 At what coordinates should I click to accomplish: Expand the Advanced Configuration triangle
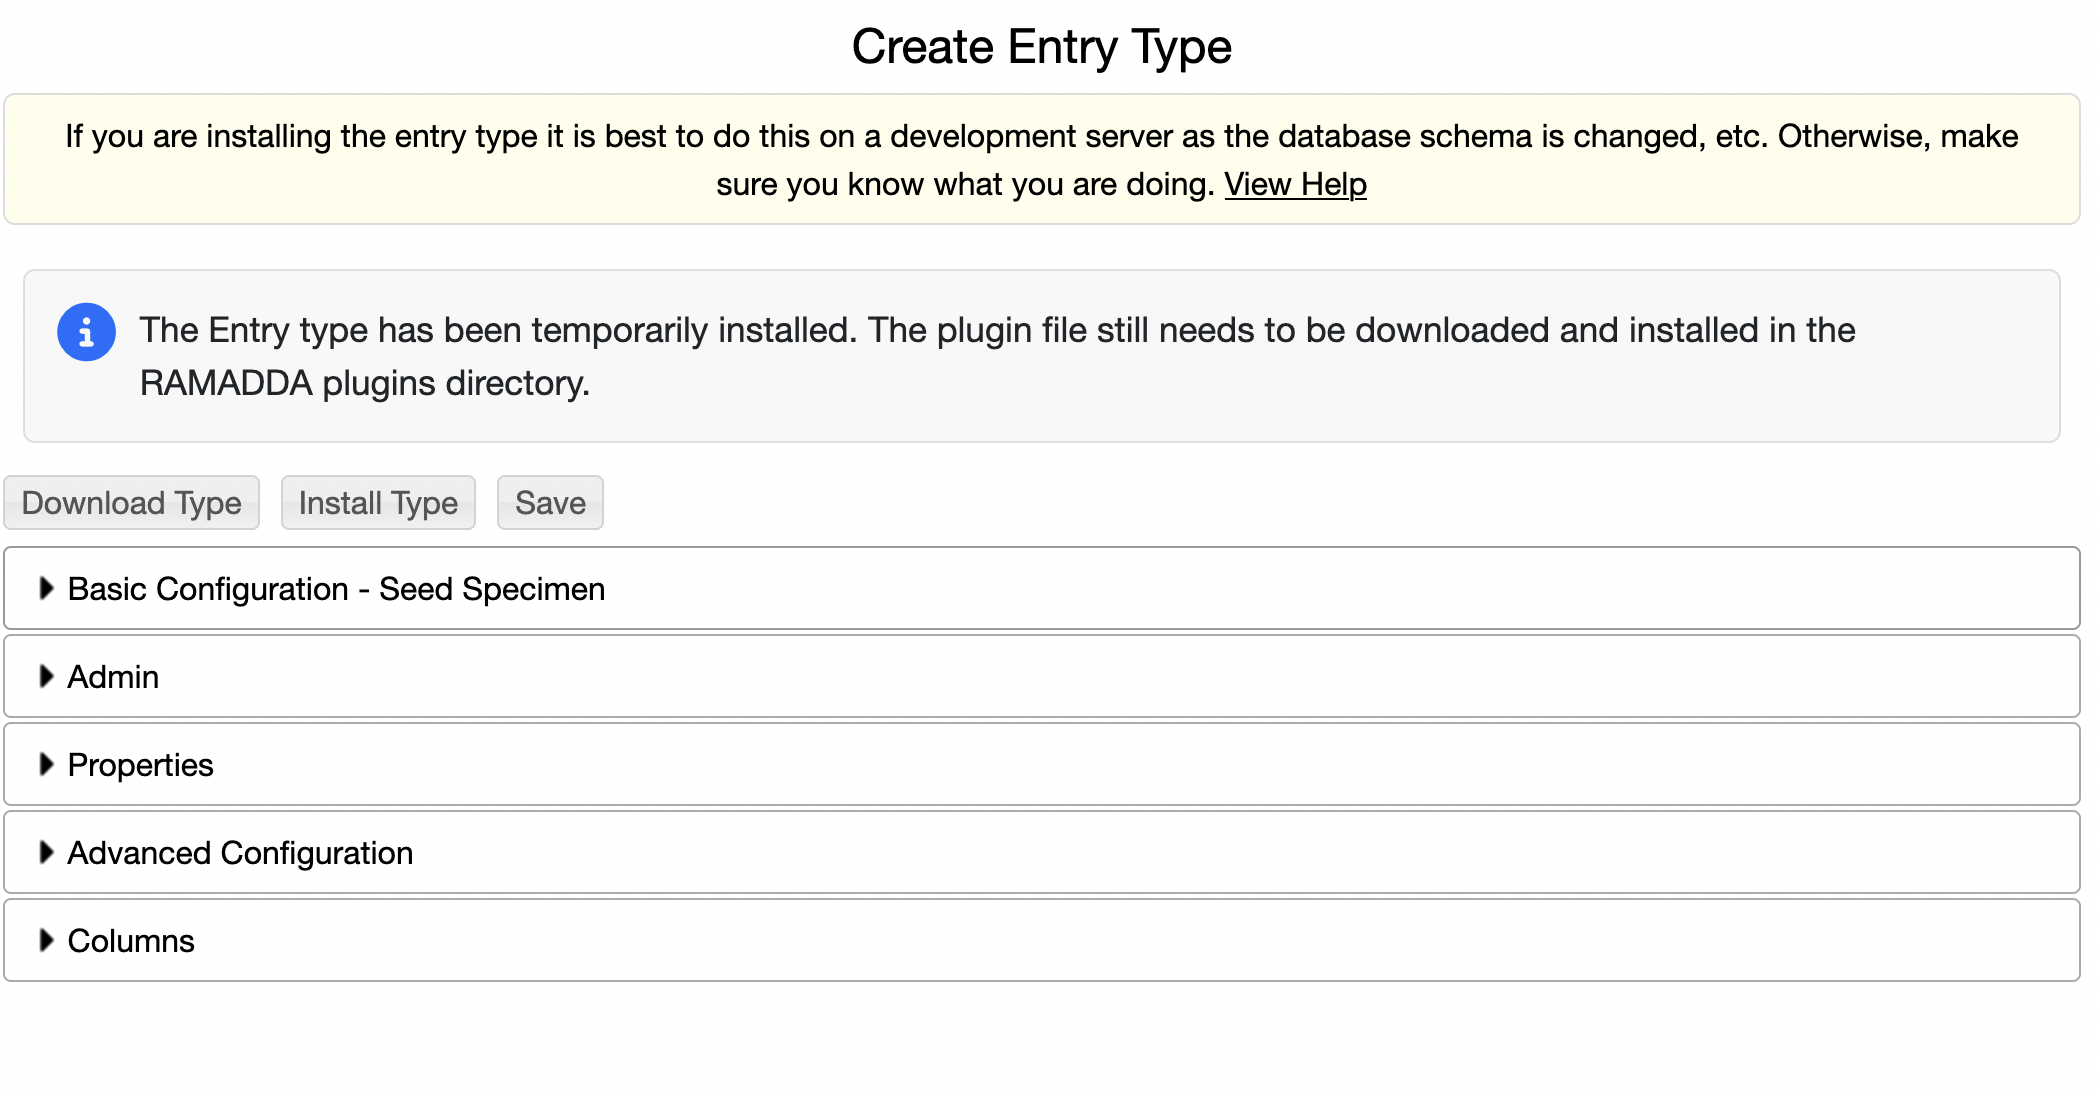click(46, 853)
